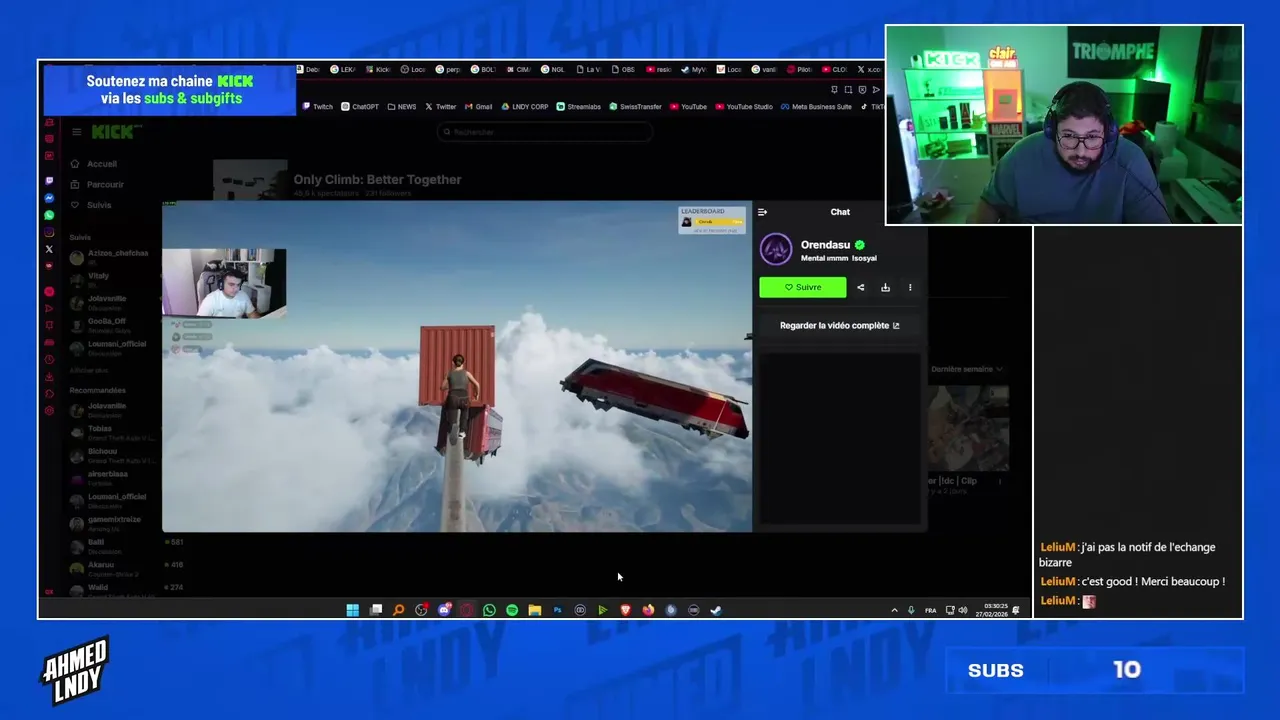Open Discord from taskbar
The width and height of the screenshot is (1280, 720).
pos(444,610)
